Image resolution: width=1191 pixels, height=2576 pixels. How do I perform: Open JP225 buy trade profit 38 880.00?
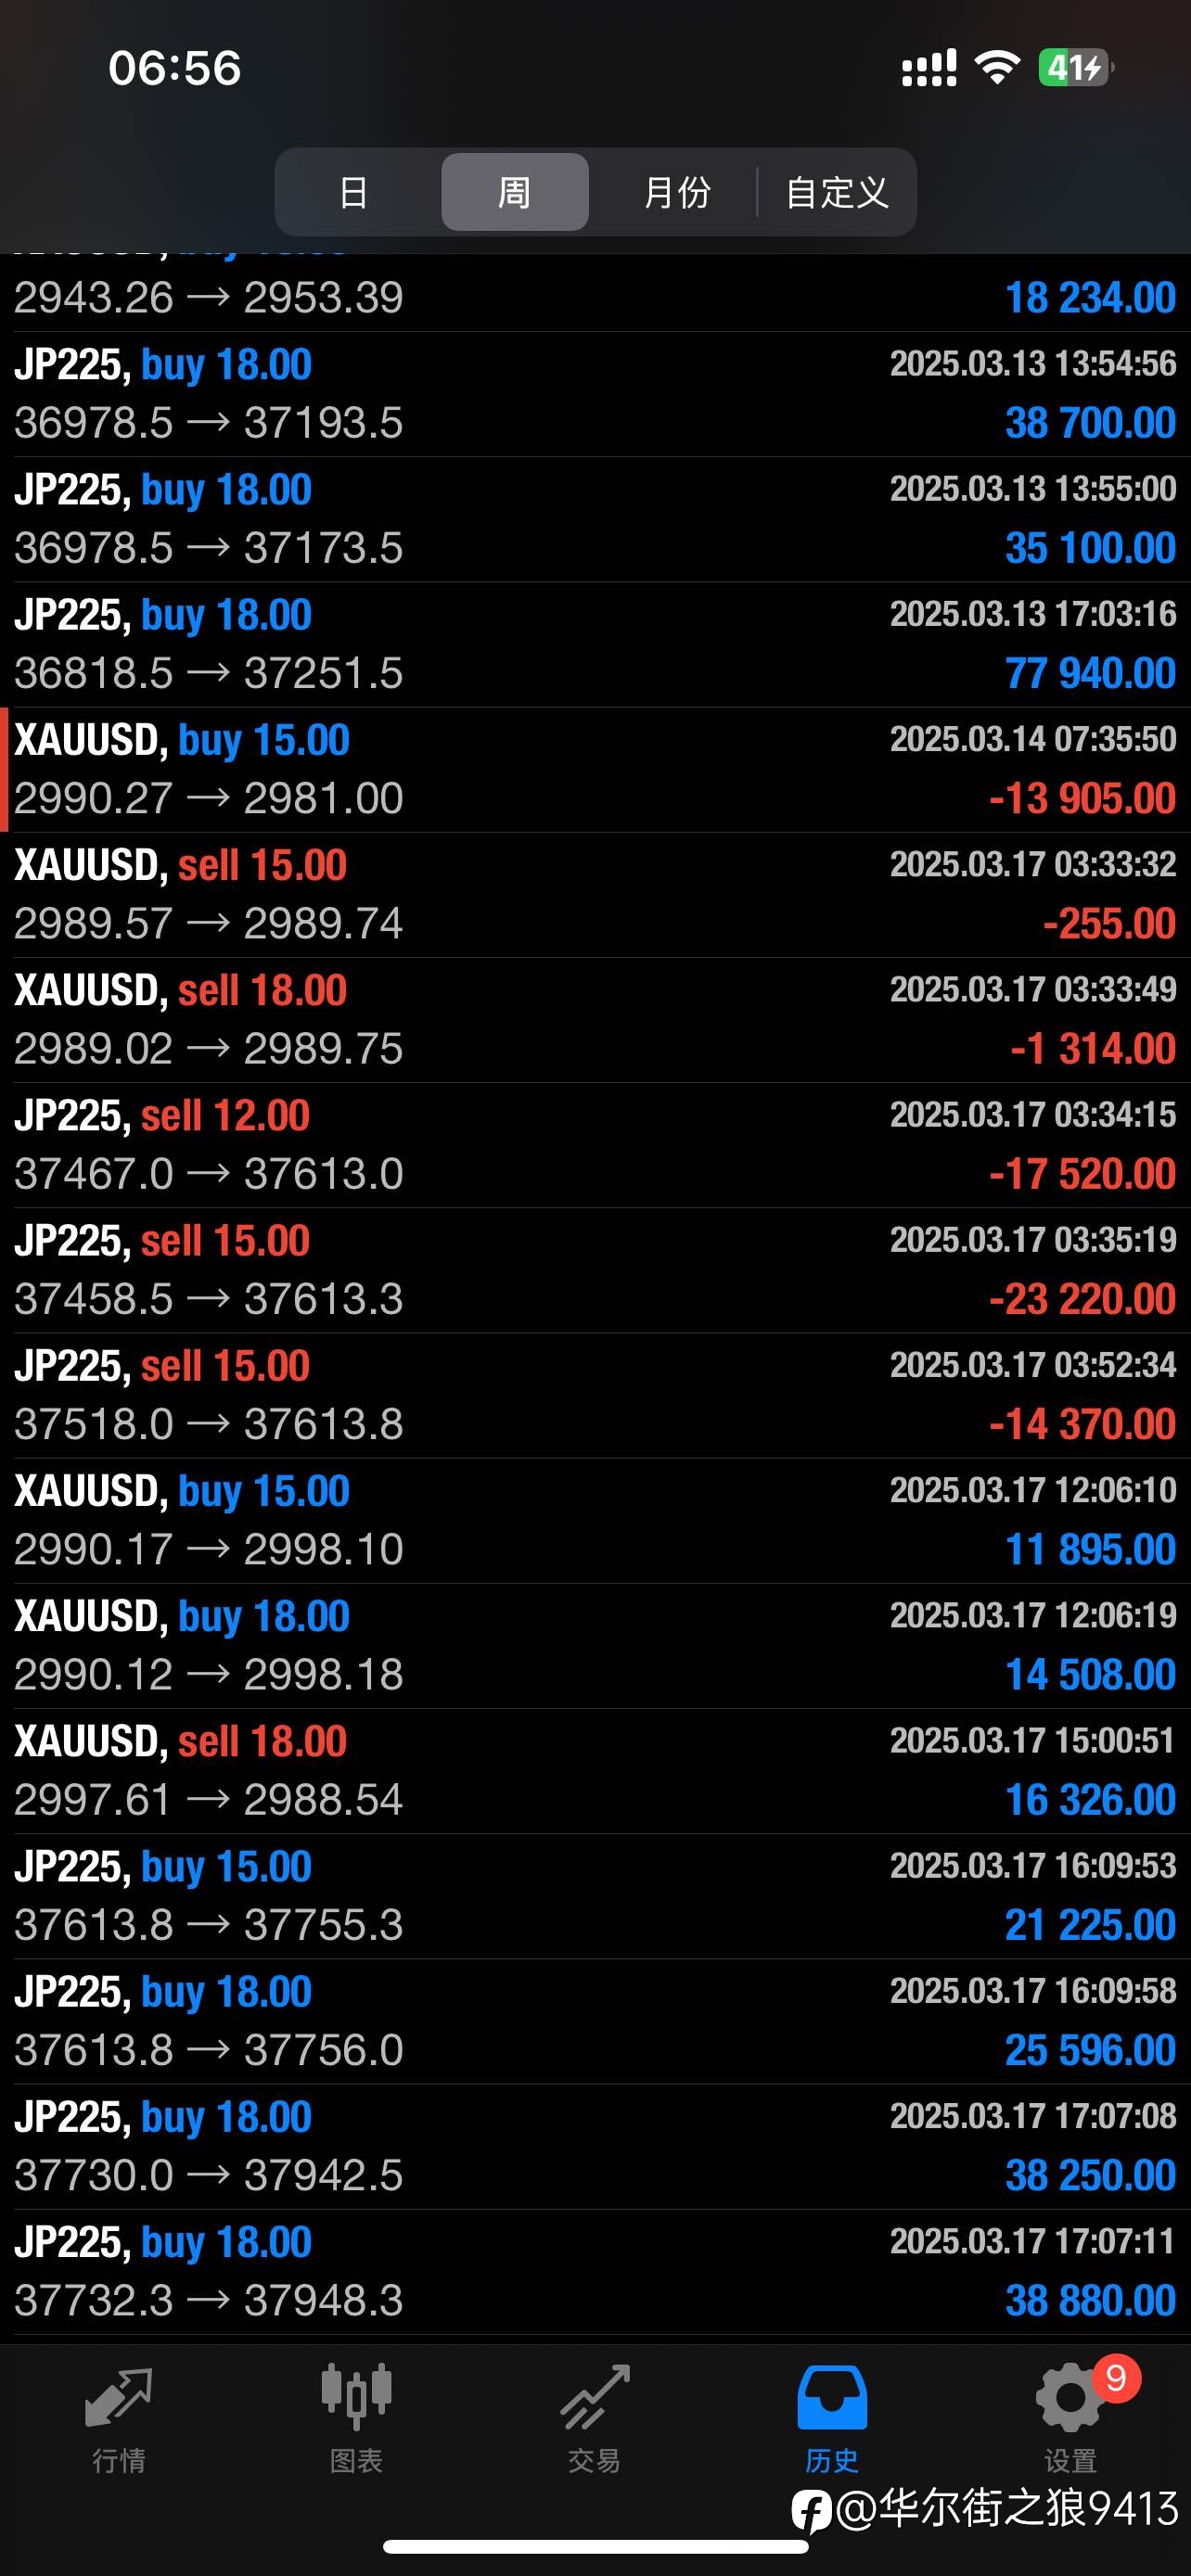click(x=595, y=2272)
